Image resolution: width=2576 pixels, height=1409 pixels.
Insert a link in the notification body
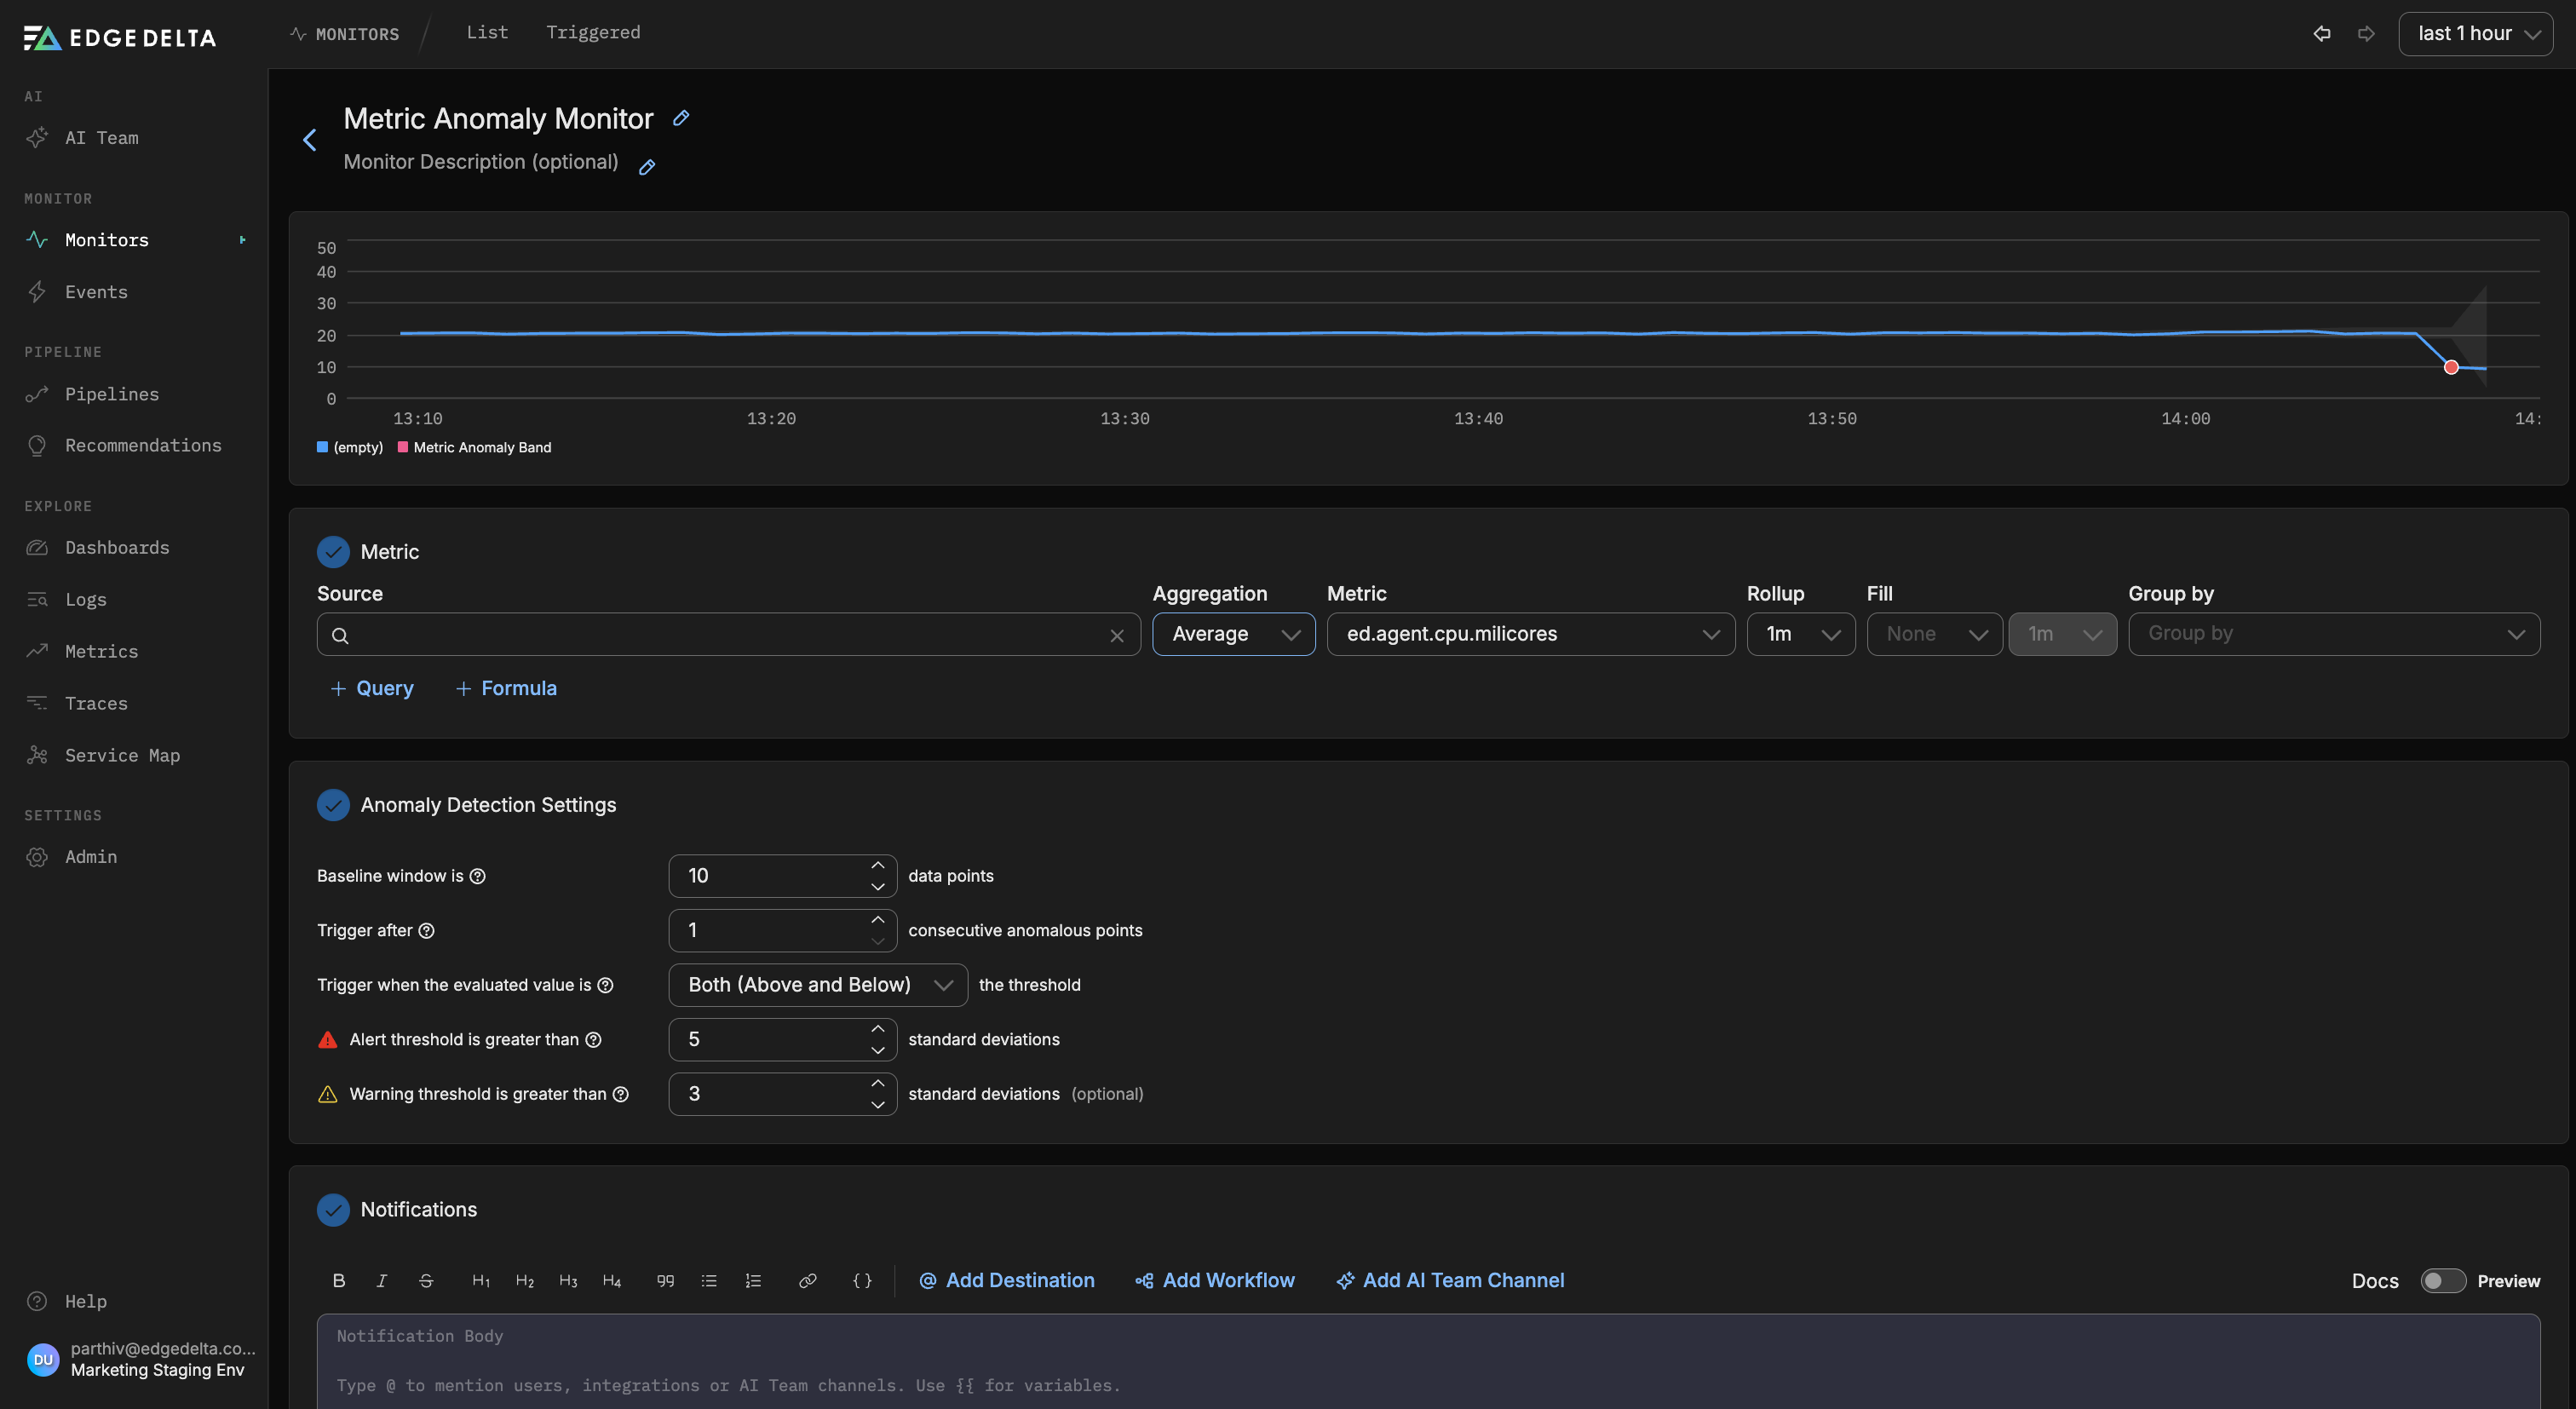click(x=808, y=1280)
